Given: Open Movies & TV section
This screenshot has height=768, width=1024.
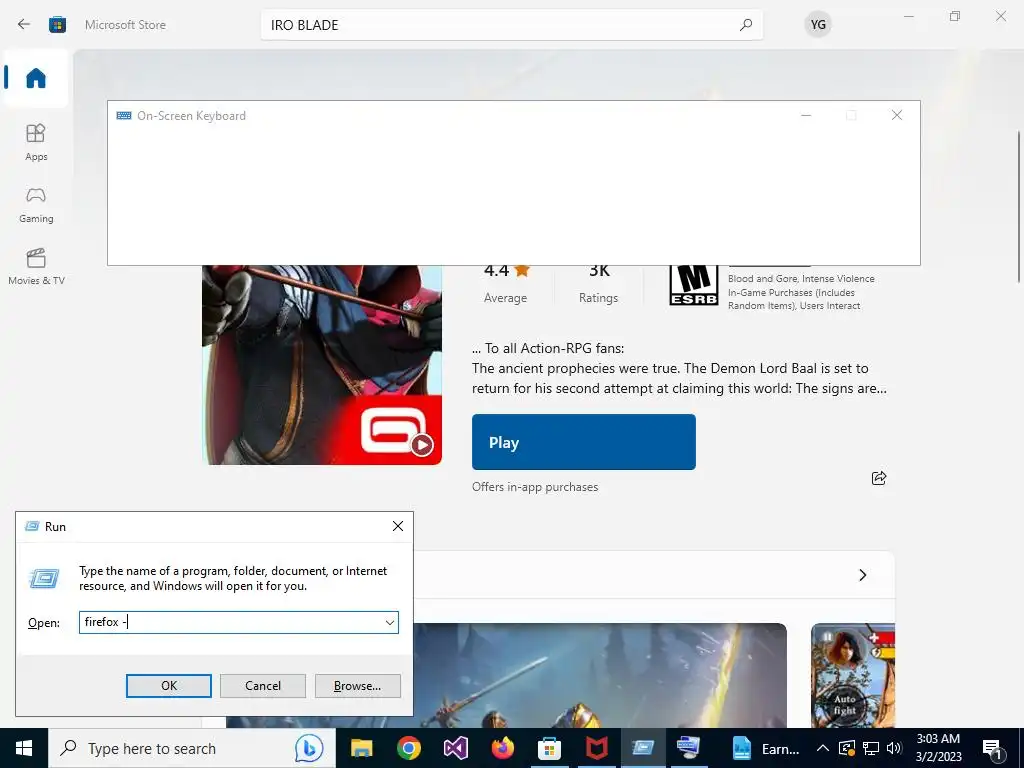Looking at the screenshot, I should [36, 266].
